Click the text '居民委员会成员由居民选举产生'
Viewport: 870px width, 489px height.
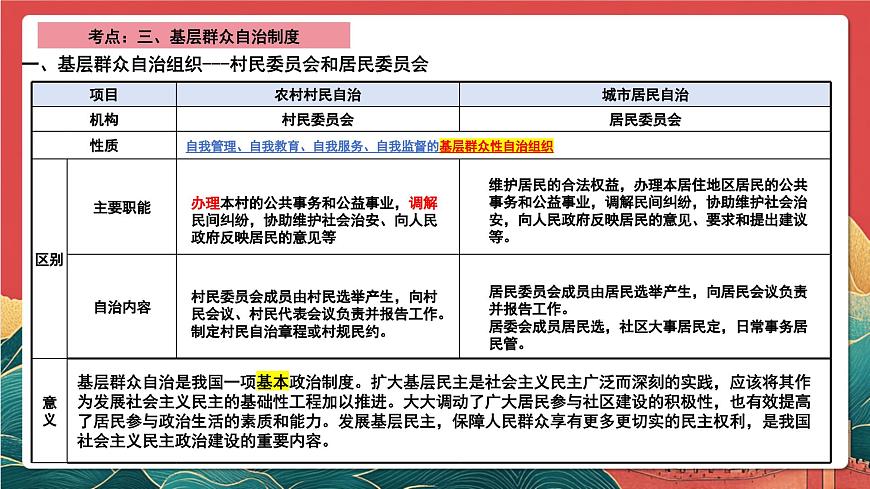590,292
